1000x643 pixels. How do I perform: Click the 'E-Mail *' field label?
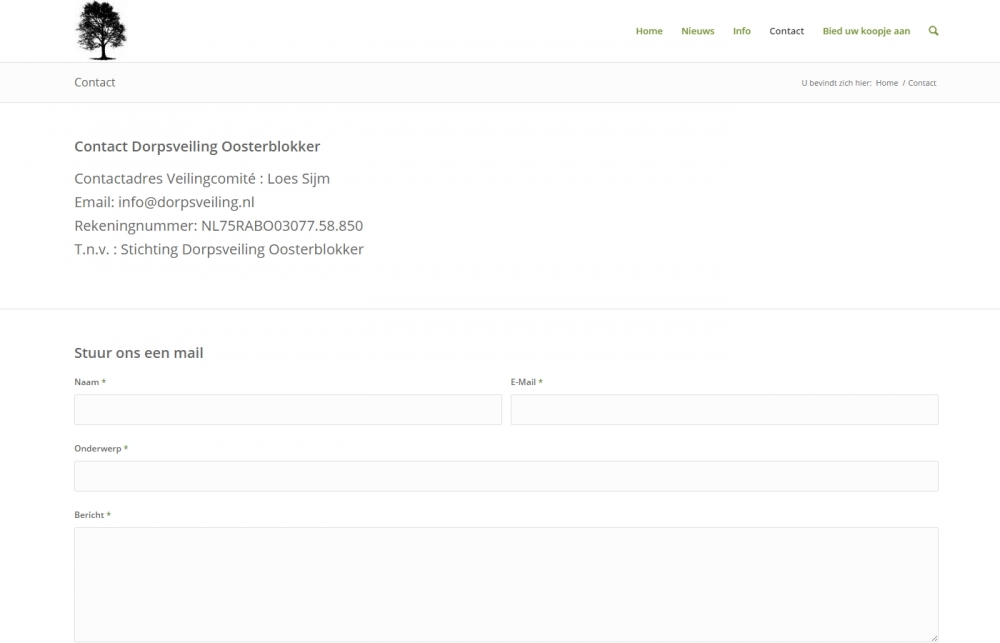[x=526, y=382]
